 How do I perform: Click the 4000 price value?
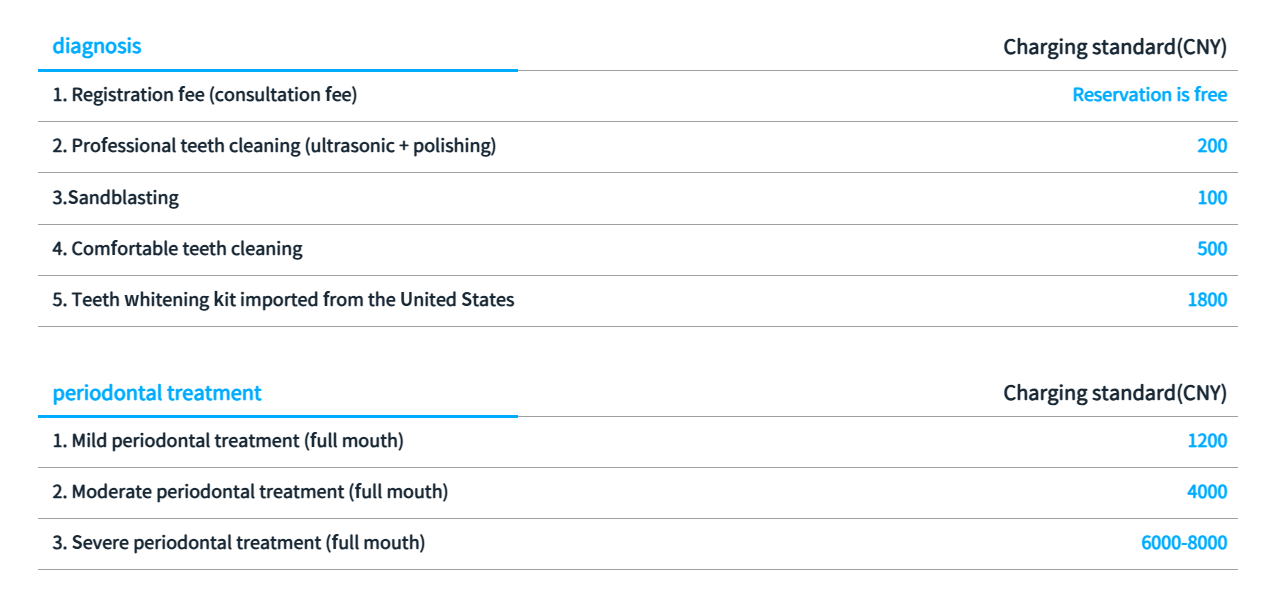(1207, 492)
